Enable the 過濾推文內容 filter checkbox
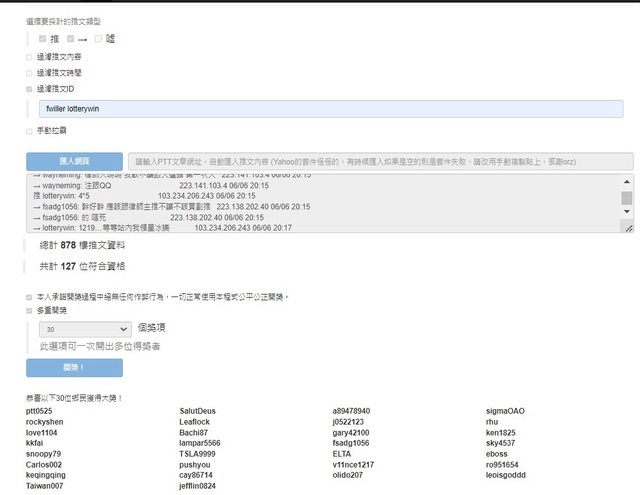 (29, 57)
